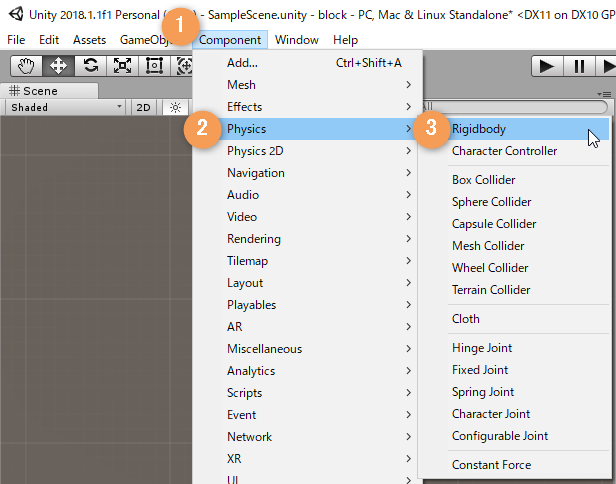Add a Box Collider component
The width and height of the screenshot is (616, 484).
point(514,180)
